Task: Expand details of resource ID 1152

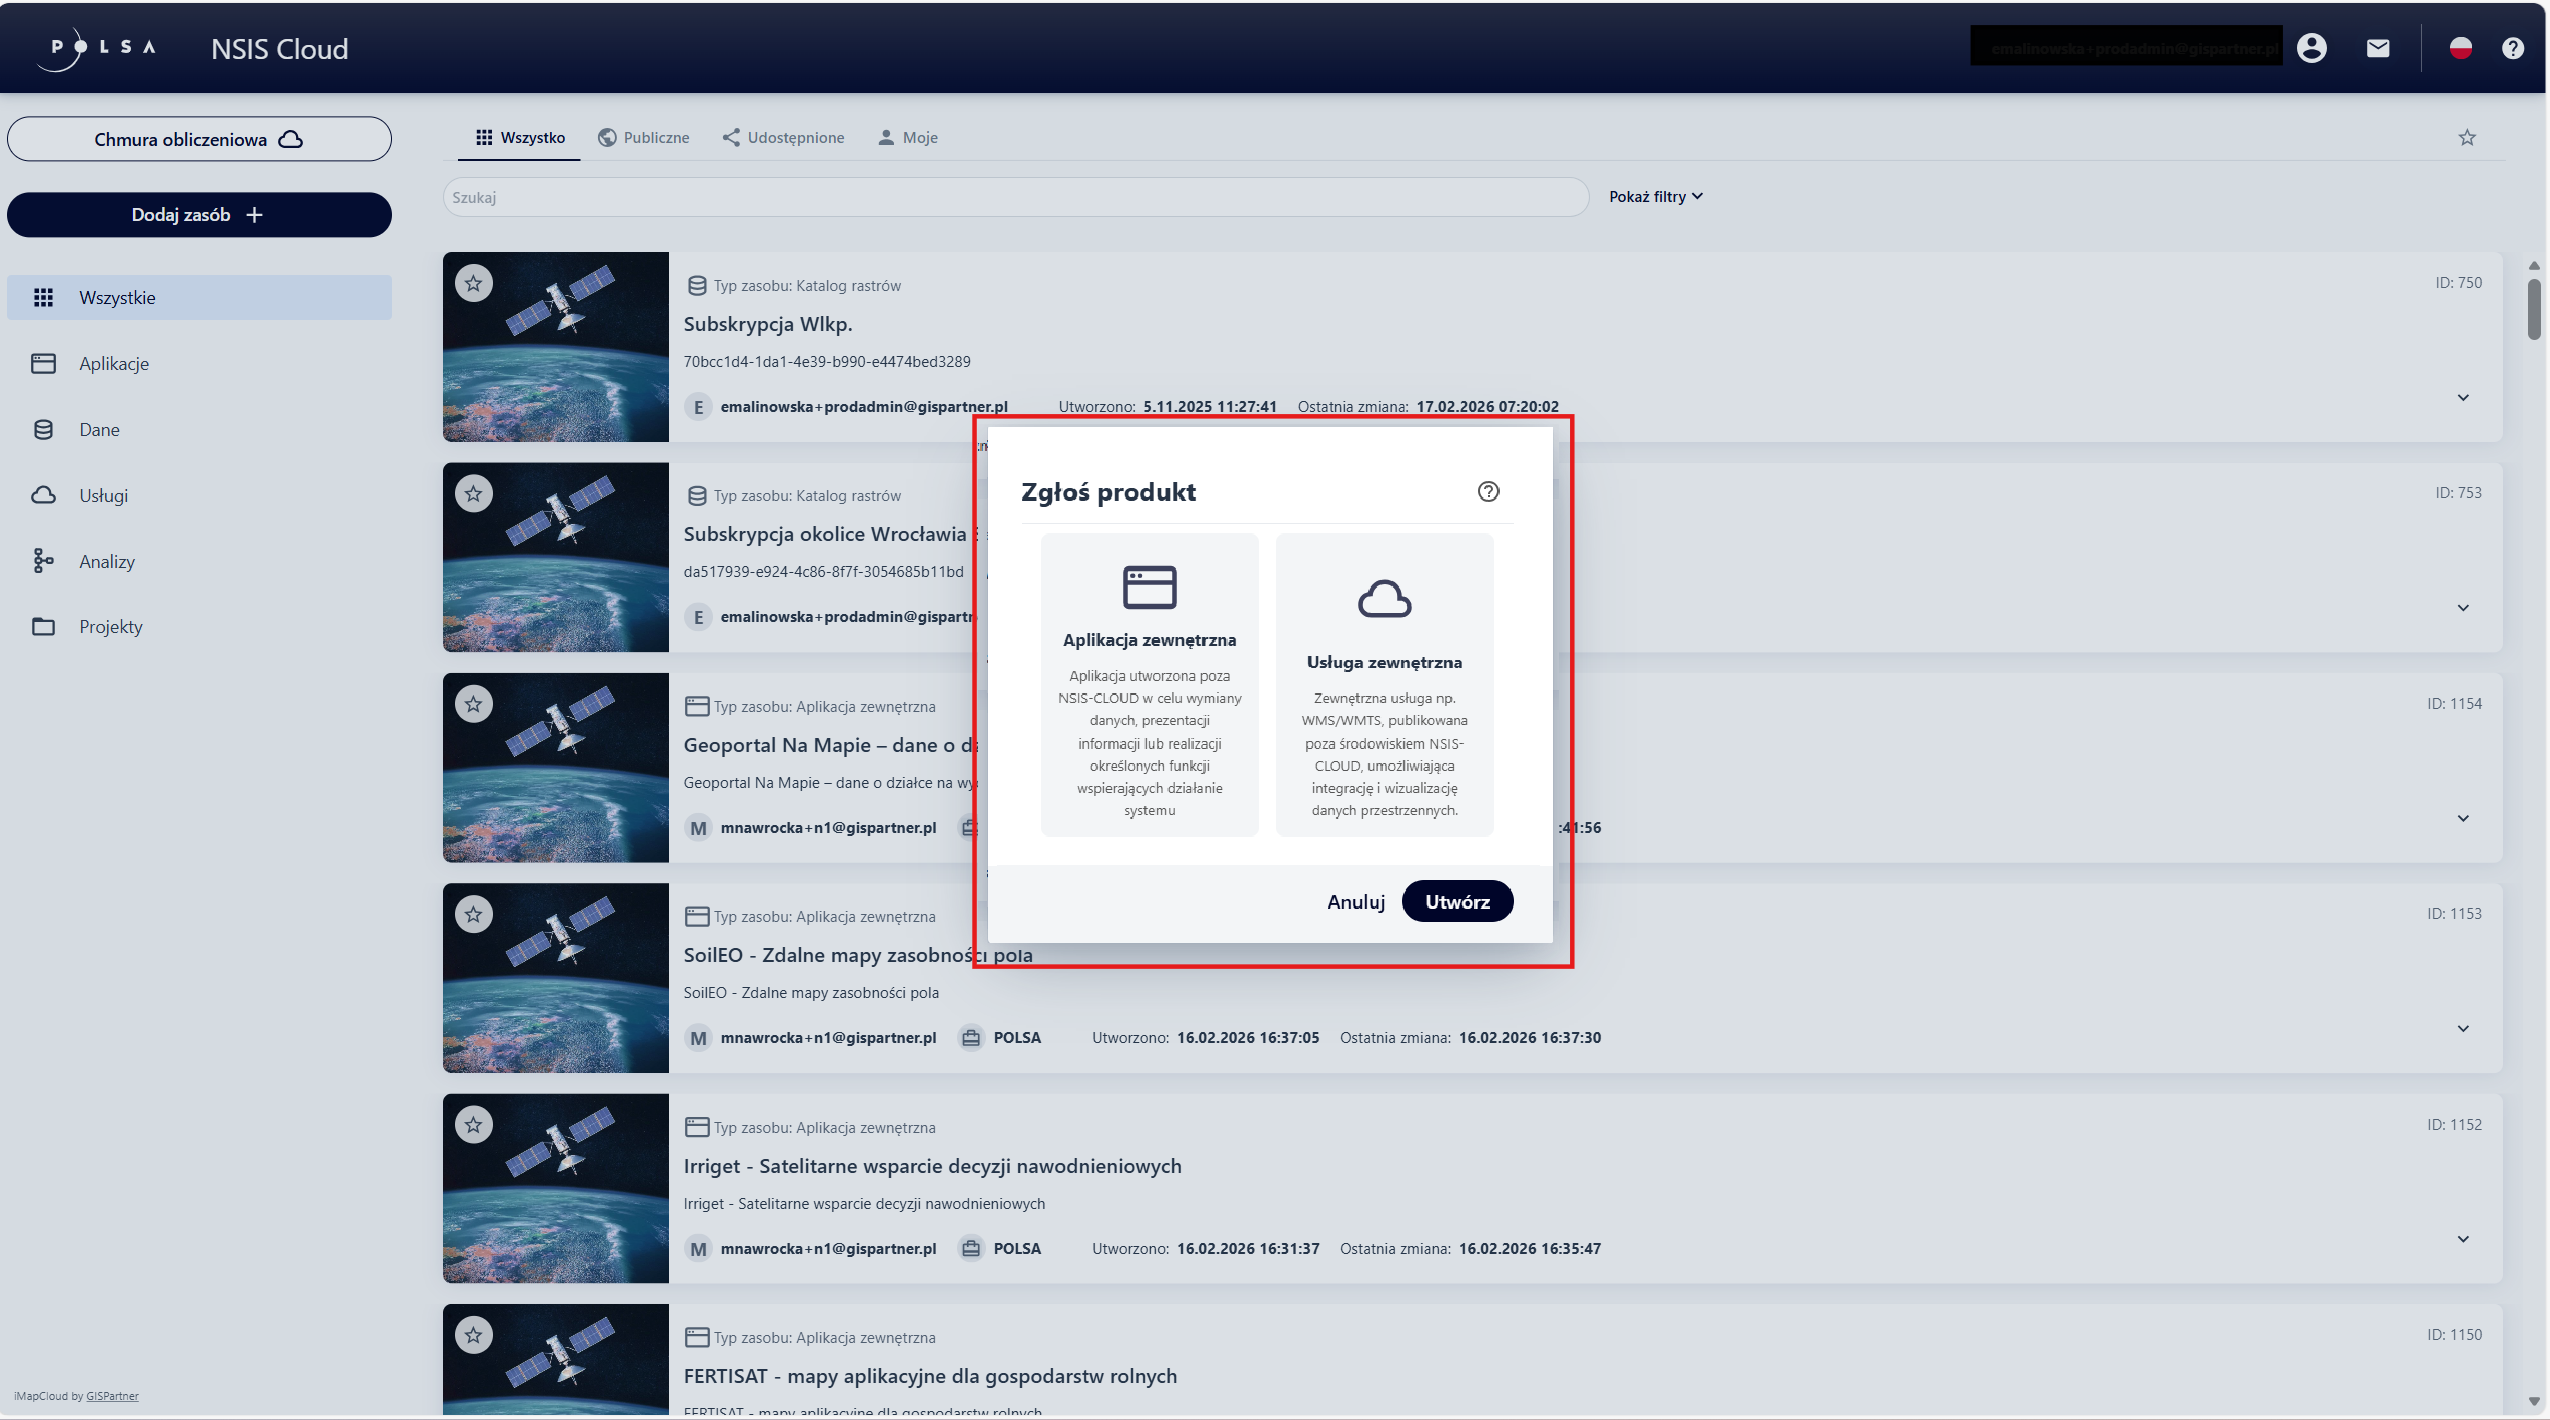Action: (2463, 1239)
